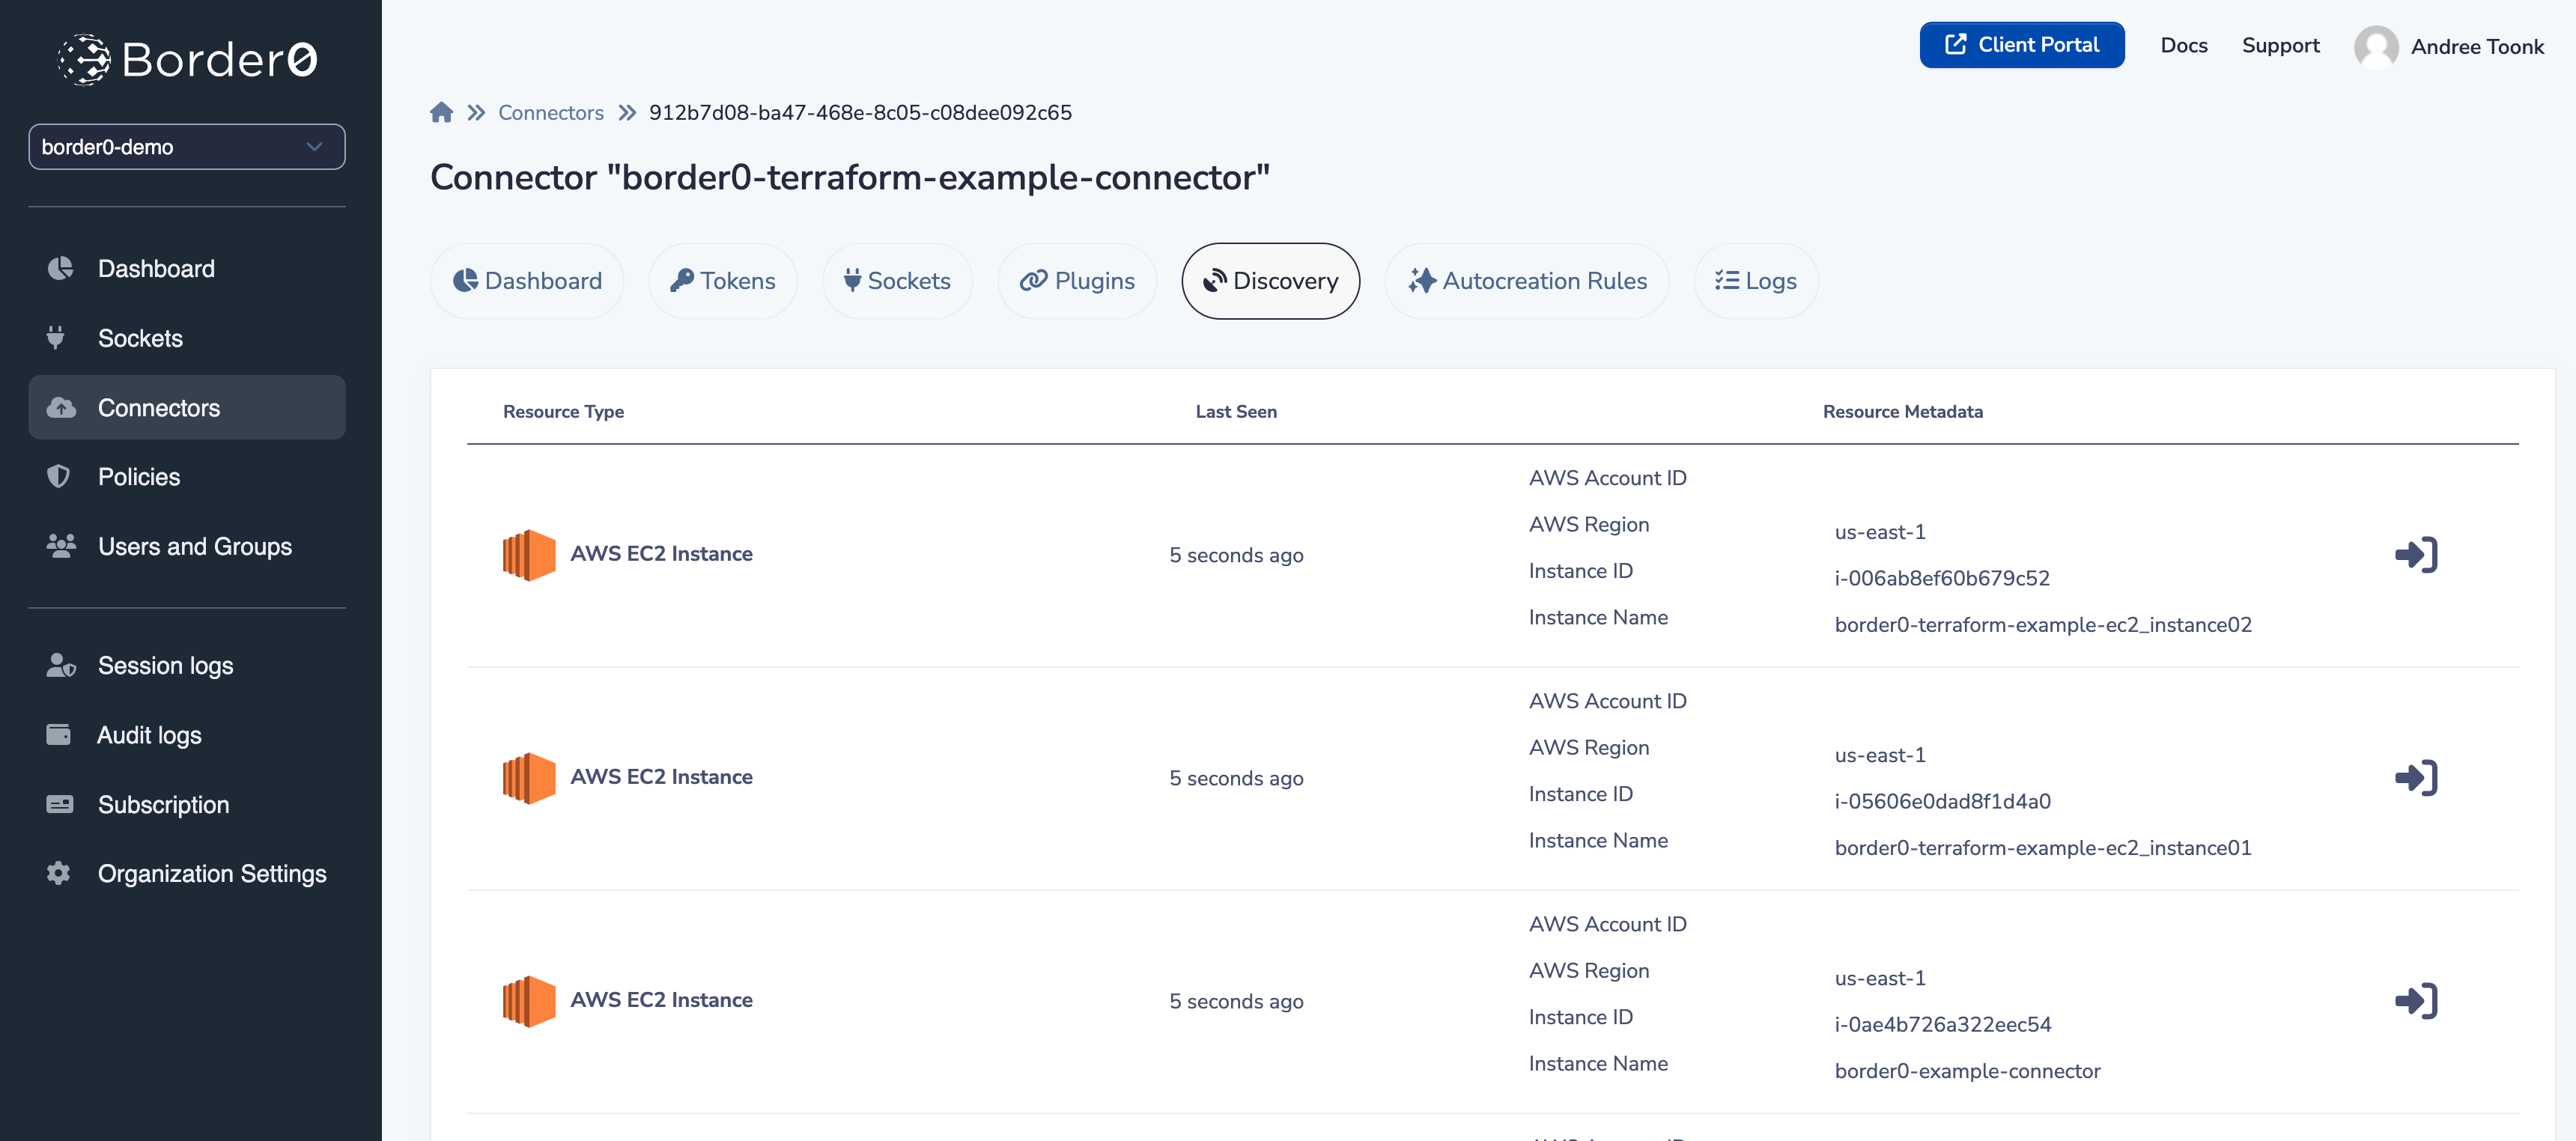Switch to the Logs tab
The width and height of the screenshot is (2576, 1141).
click(x=1756, y=281)
